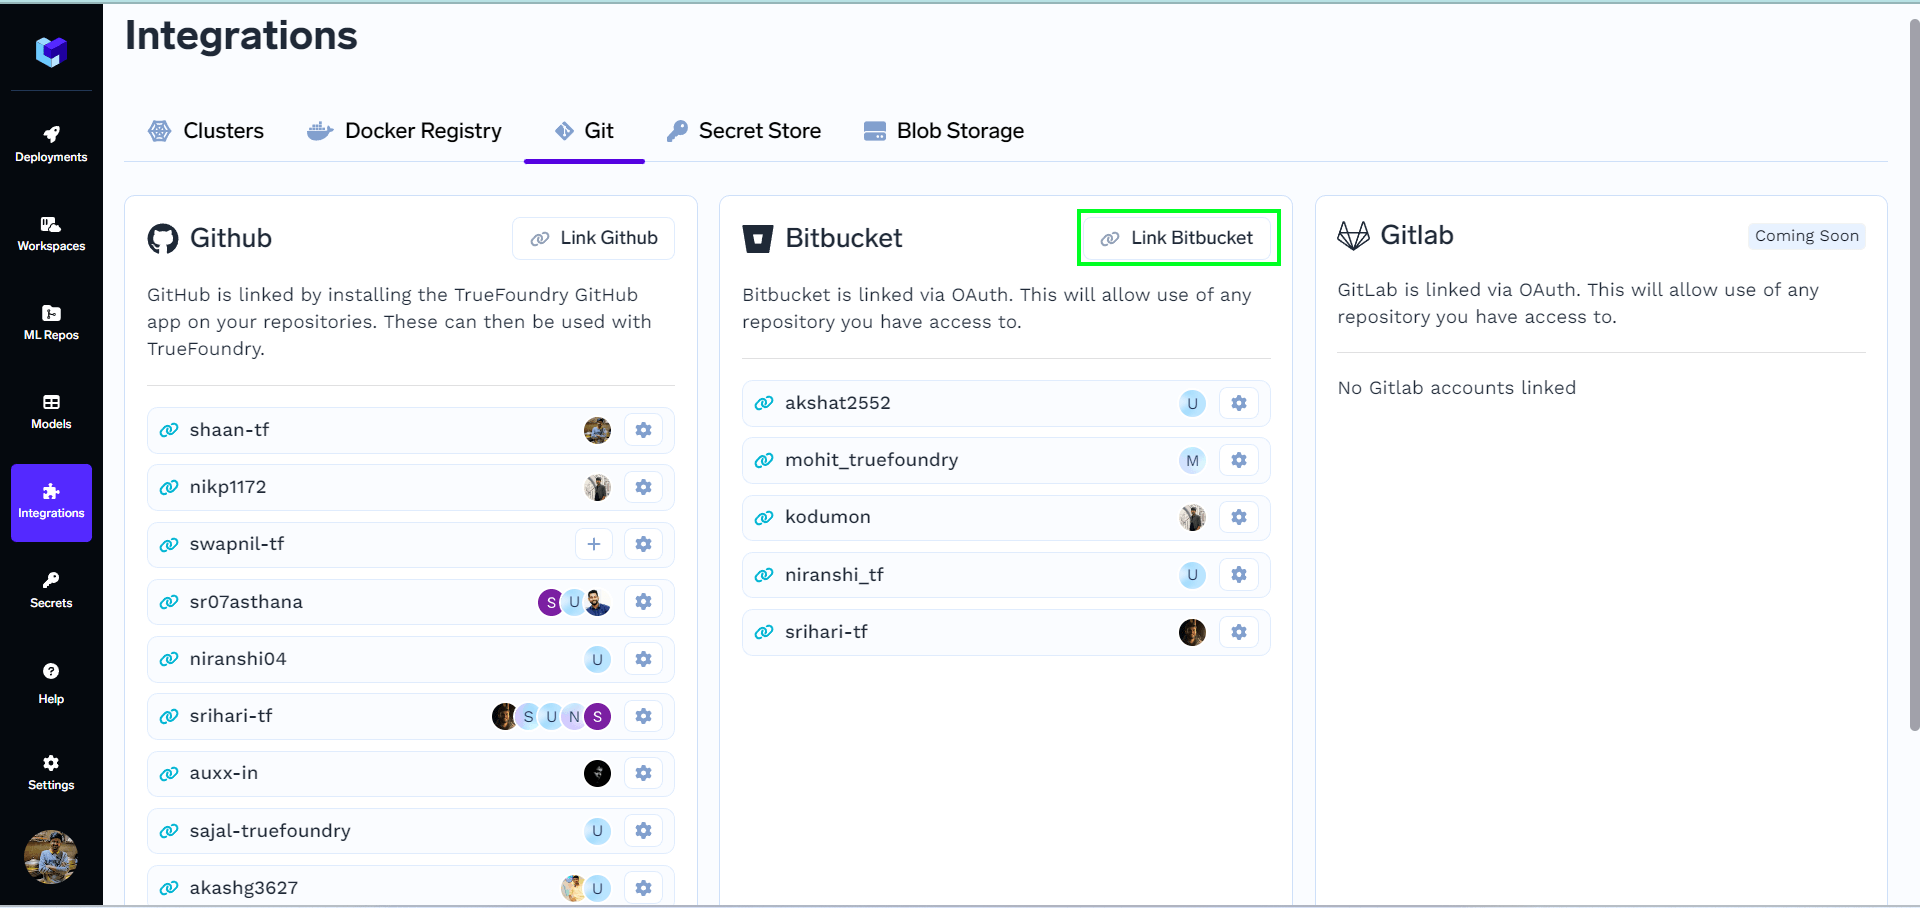Go to ML Repos section
Viewport: 1920px width, 908px height.
pos(51,323)
